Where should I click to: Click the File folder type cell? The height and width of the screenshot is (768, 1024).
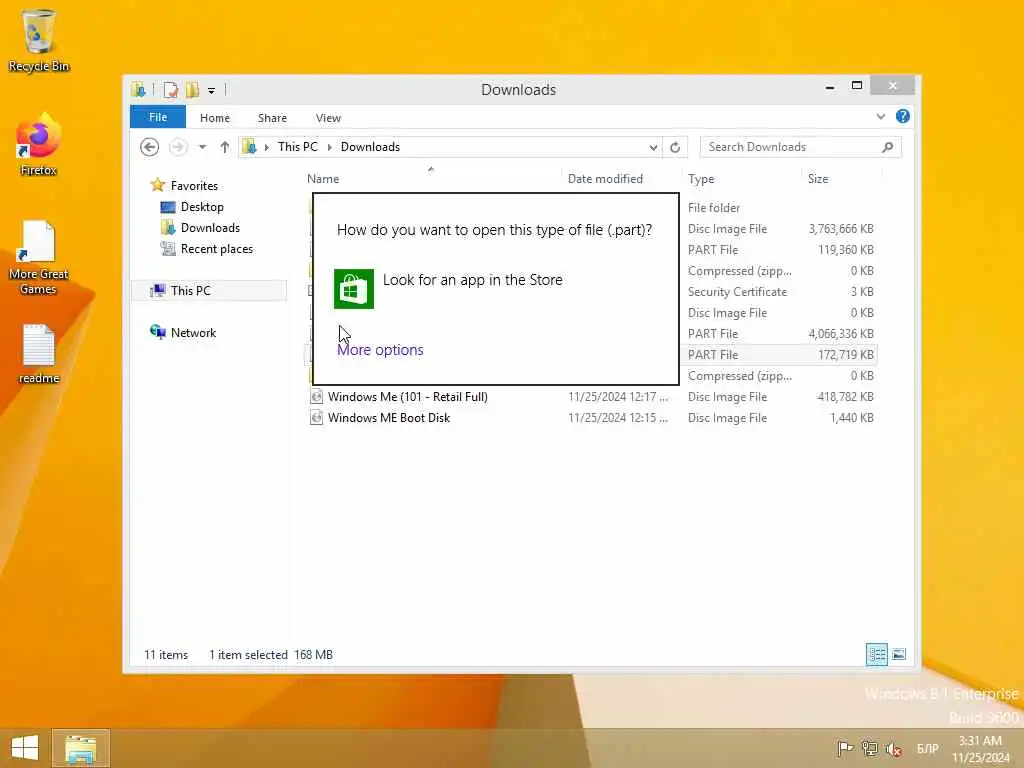(714, 208)
